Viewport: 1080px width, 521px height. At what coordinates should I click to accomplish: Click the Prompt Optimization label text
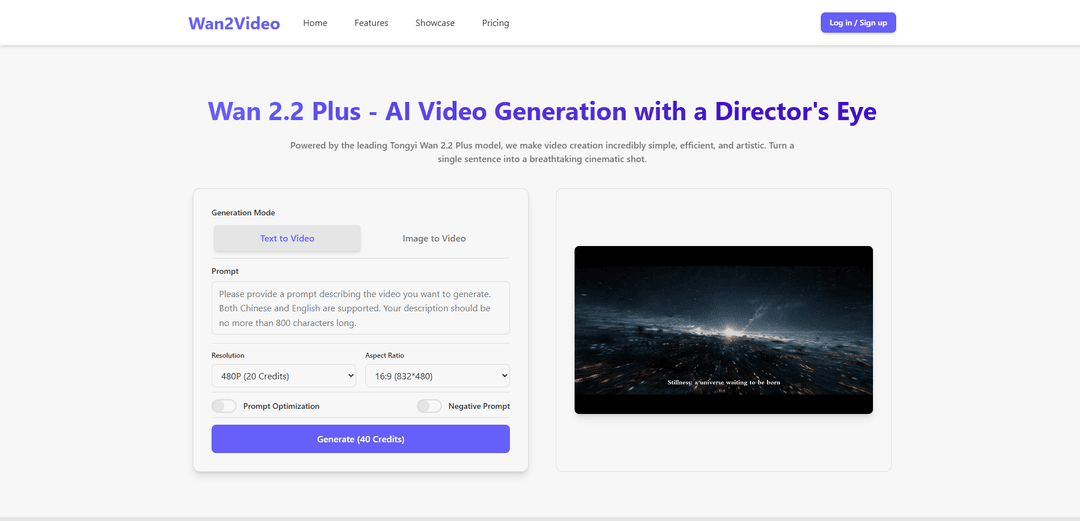point(281,406)
